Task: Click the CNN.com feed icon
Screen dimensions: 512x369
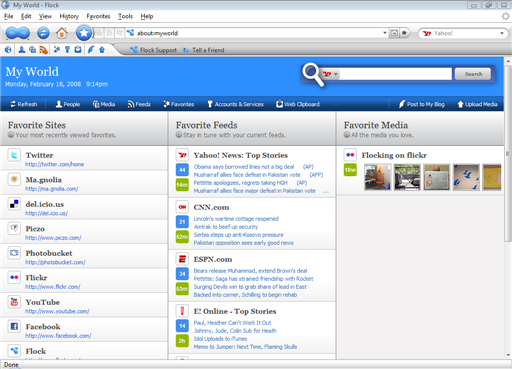Action: pos(182,207)
